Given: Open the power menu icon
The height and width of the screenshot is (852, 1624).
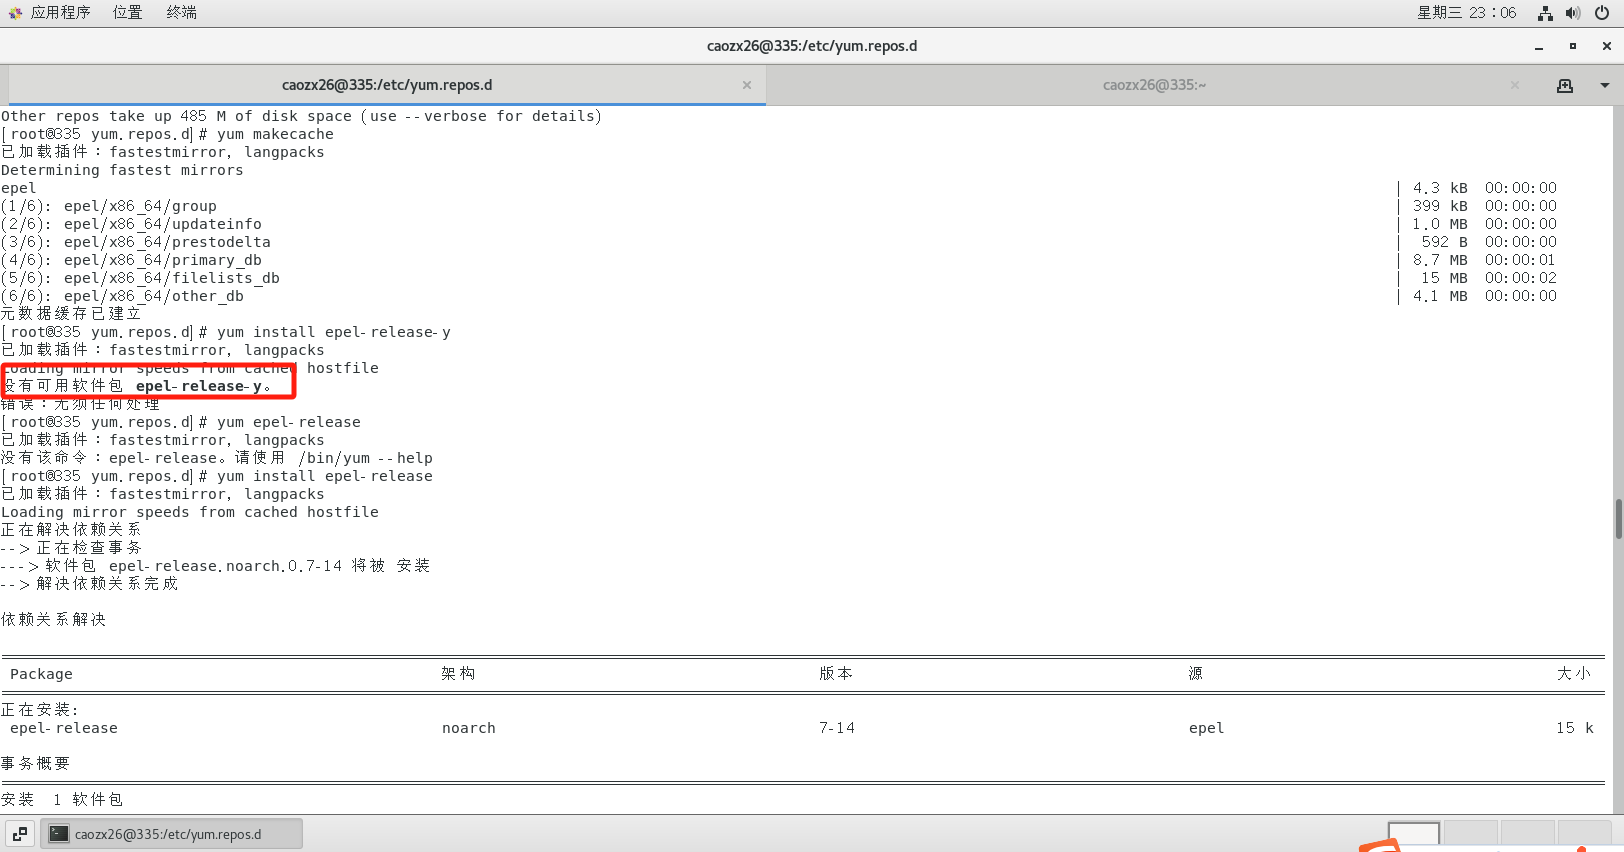Looking at the screenshot, I should [1602, 13].
